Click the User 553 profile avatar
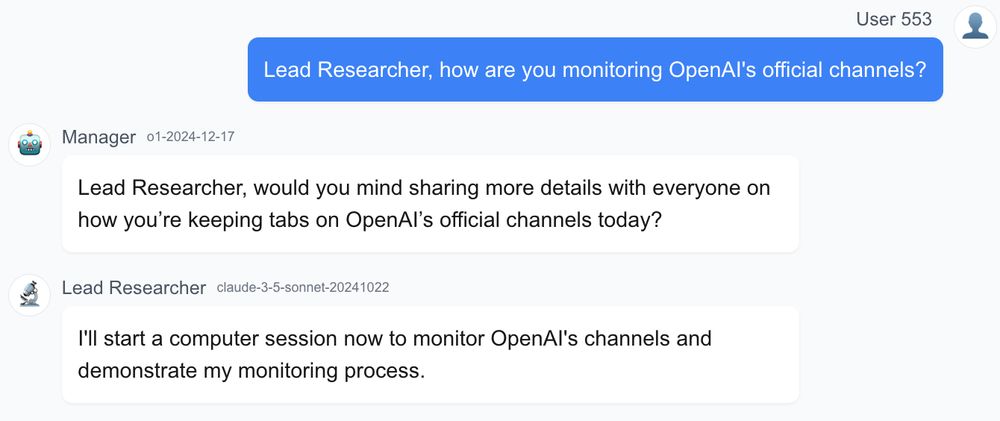This screenshot has height=421, width=1000. 974,27
